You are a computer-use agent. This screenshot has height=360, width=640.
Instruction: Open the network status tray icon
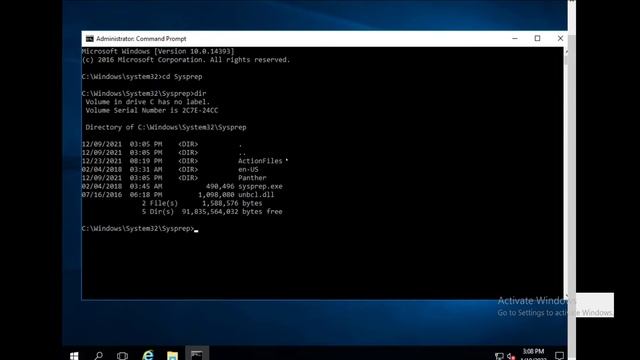tap(499, 356)
